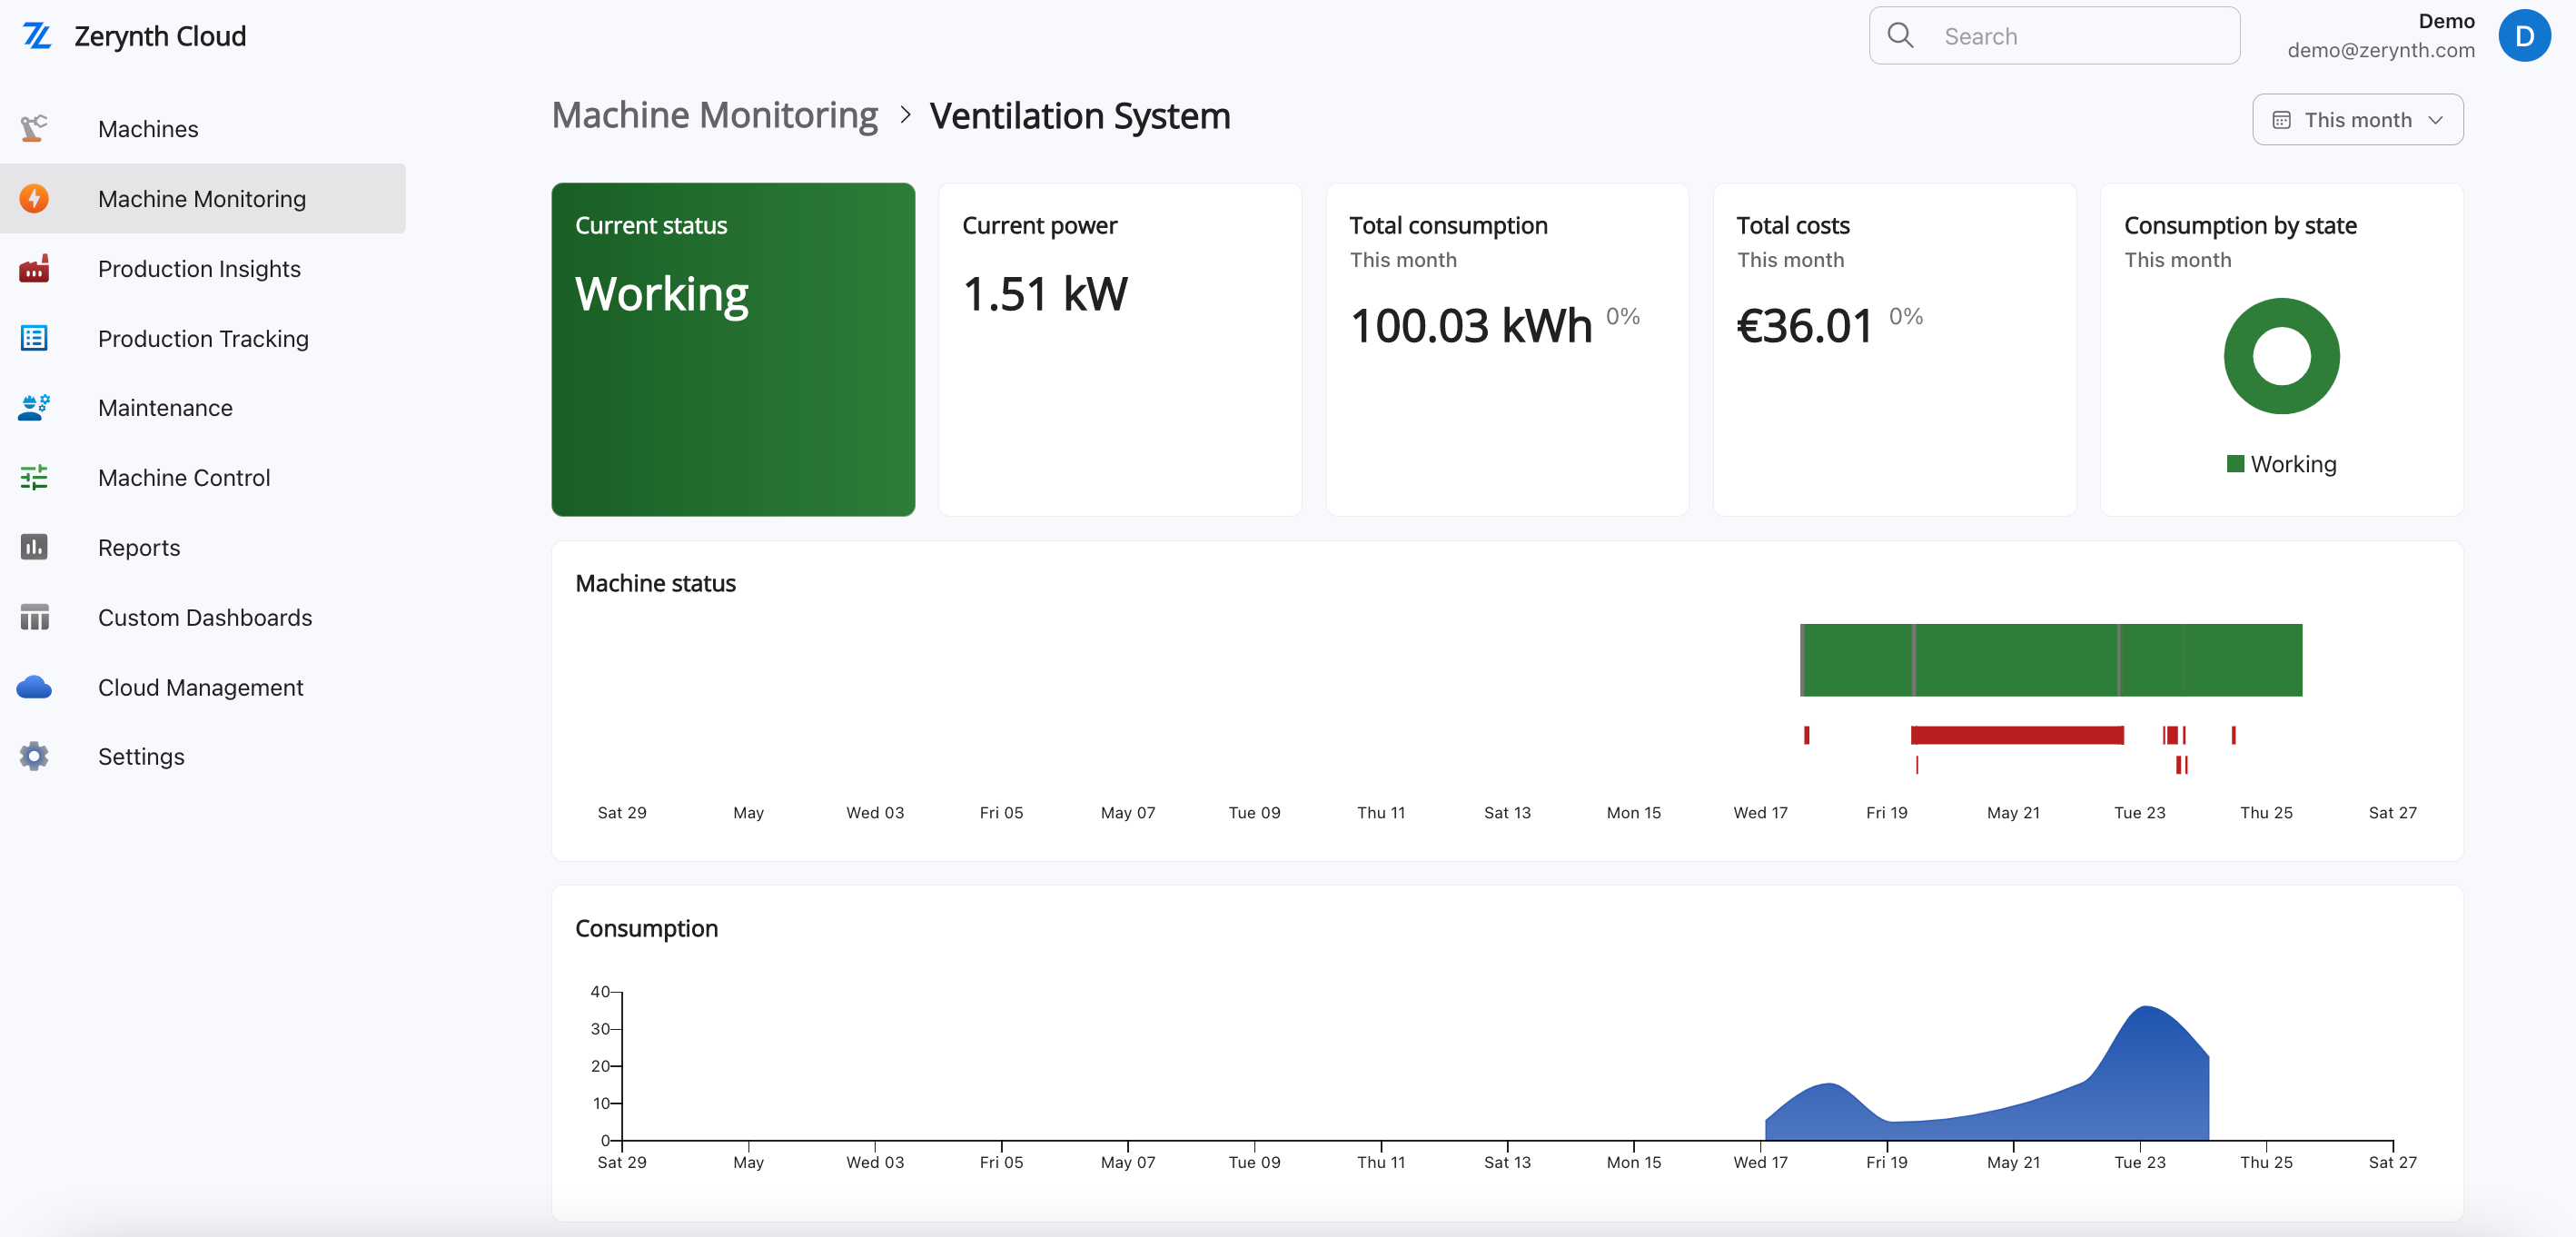Expand the This month date range selector
Screen dimensions: 2576x1237
point(2357,119)
